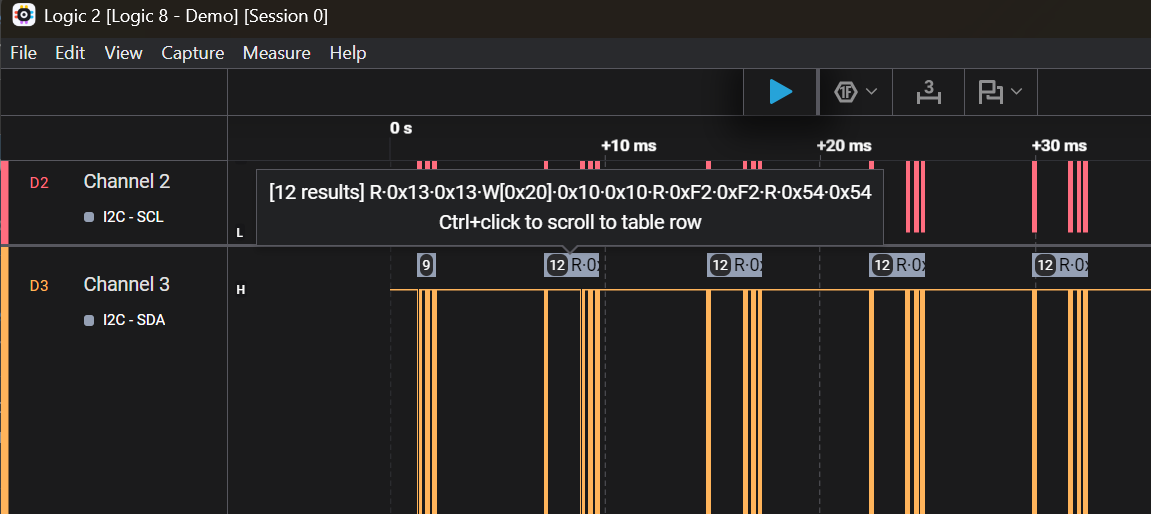Open the Help menu
Viewport: 1151px width, 514px height.
click(x=348, y=53)
